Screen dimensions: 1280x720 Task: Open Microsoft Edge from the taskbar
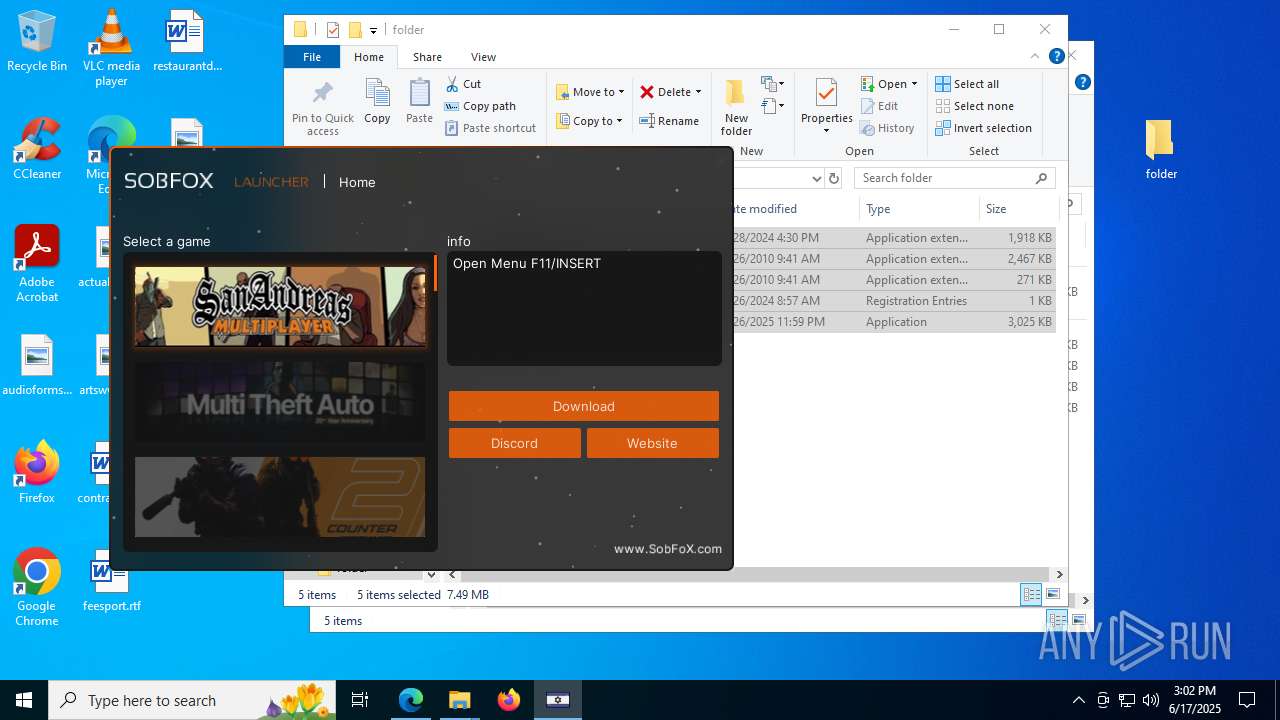[x=411, y=700]
